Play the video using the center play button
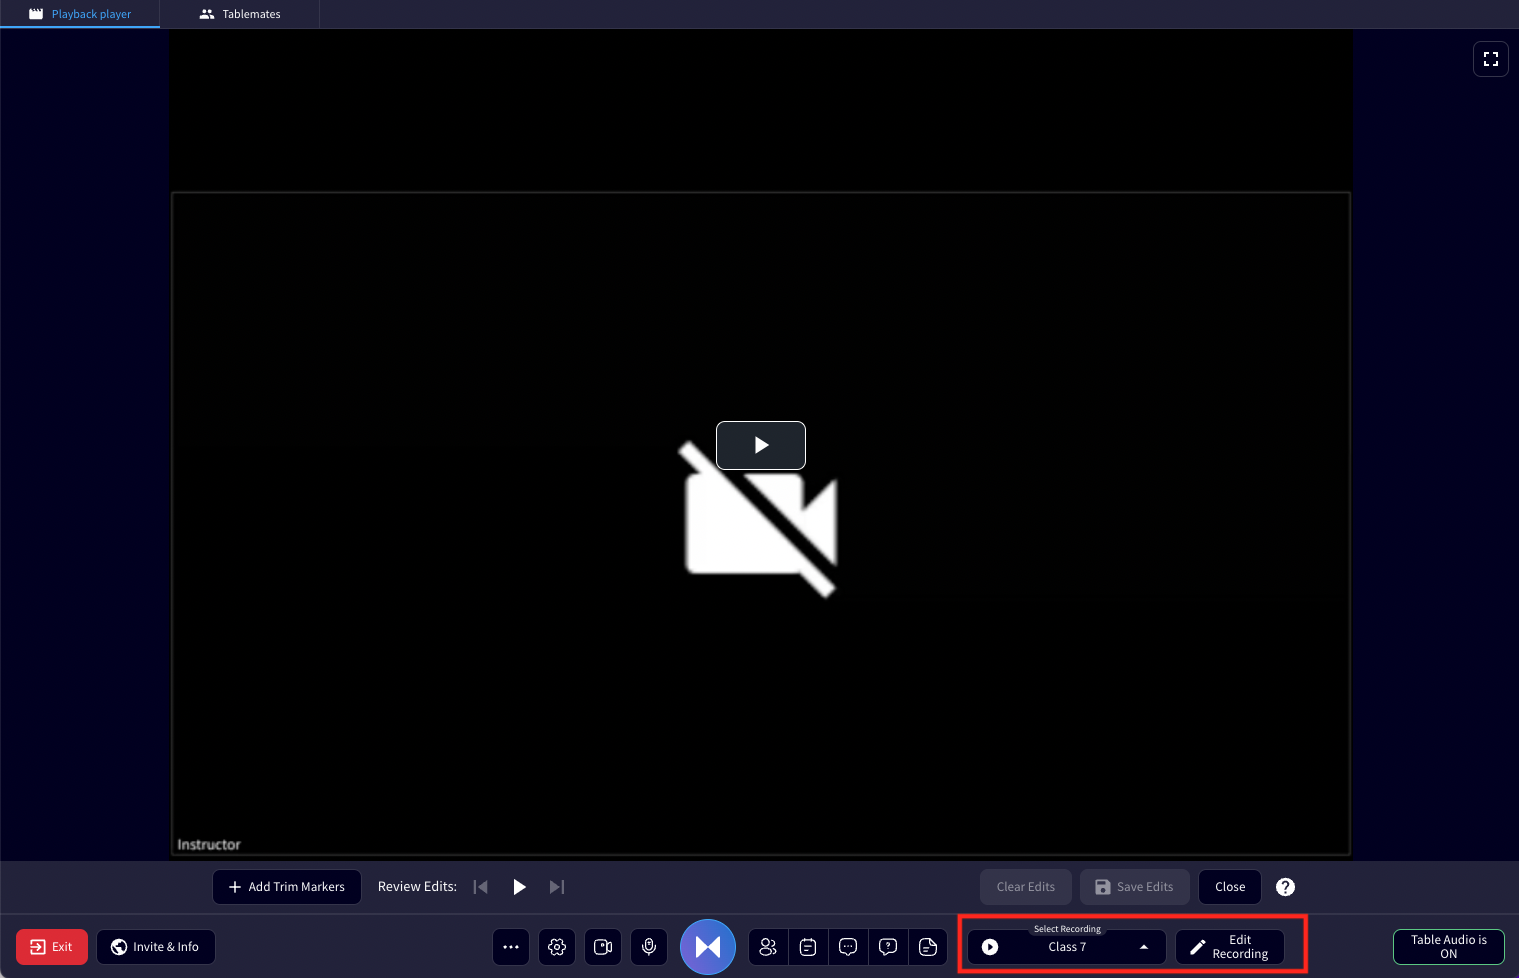Viewport: 1519px width, 978px height. coord(760,445)
